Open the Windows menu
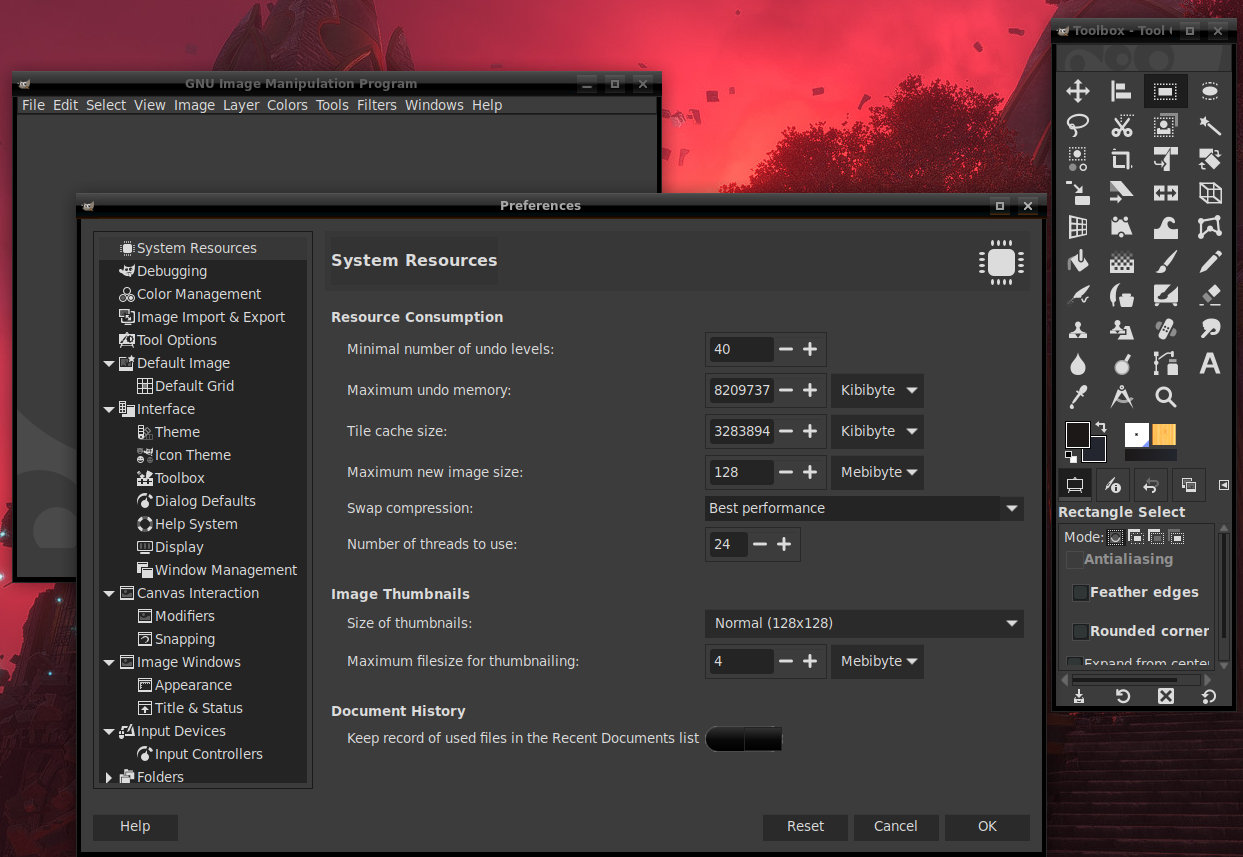Screen dimensions: 1243x857 point(434,105)
